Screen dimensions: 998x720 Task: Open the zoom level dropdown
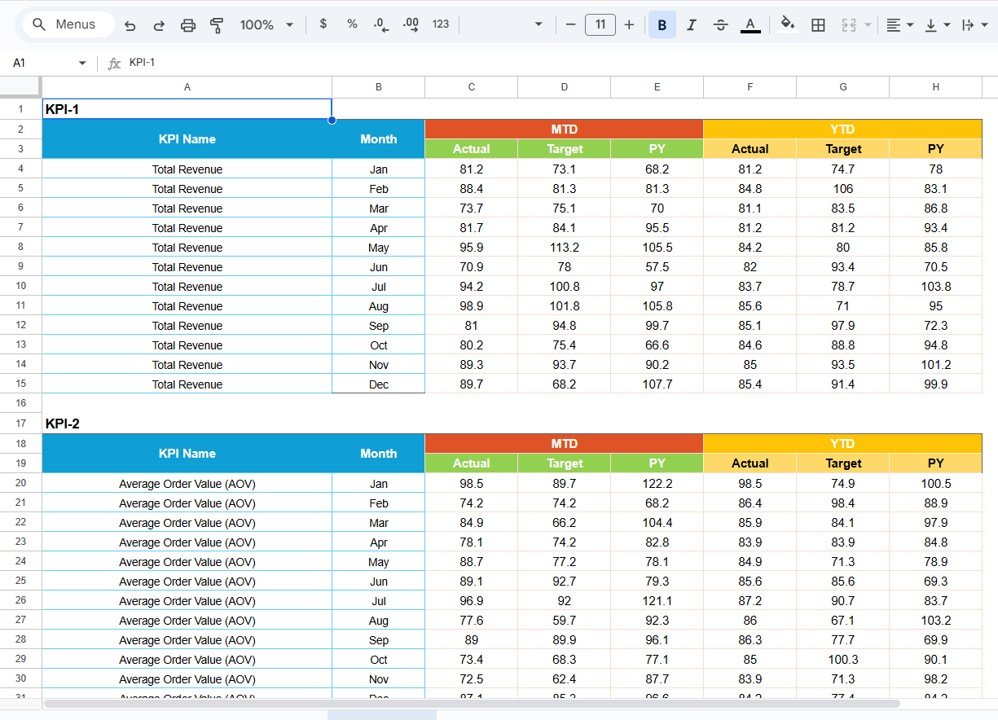click(262, 25)
